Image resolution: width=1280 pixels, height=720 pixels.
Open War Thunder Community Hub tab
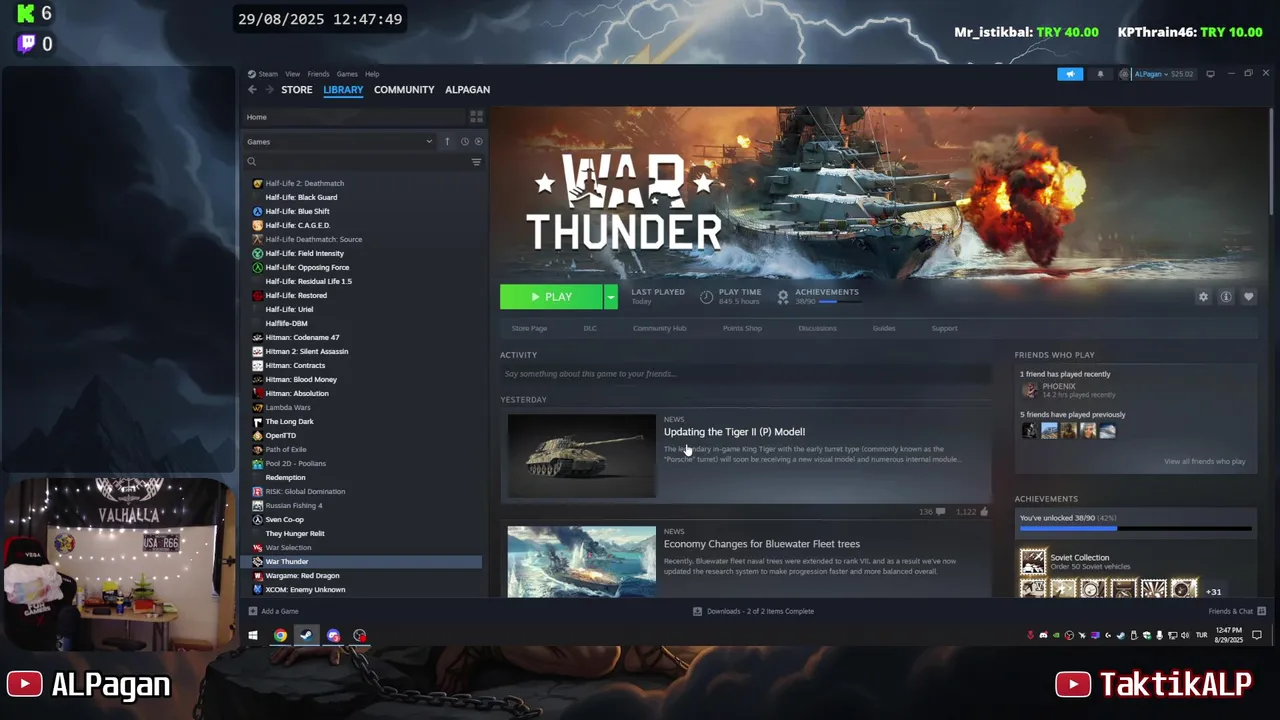point(659,328)
